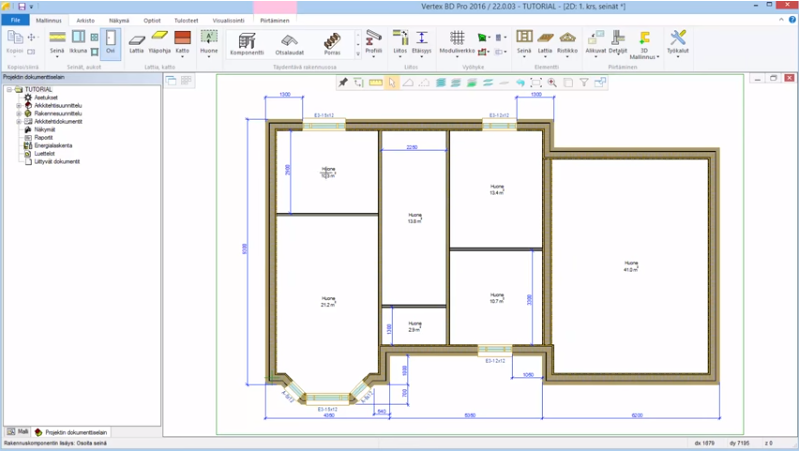Screen dimensions: 800x452
Task: Open the File menu
Action: (x=15, y=19)
